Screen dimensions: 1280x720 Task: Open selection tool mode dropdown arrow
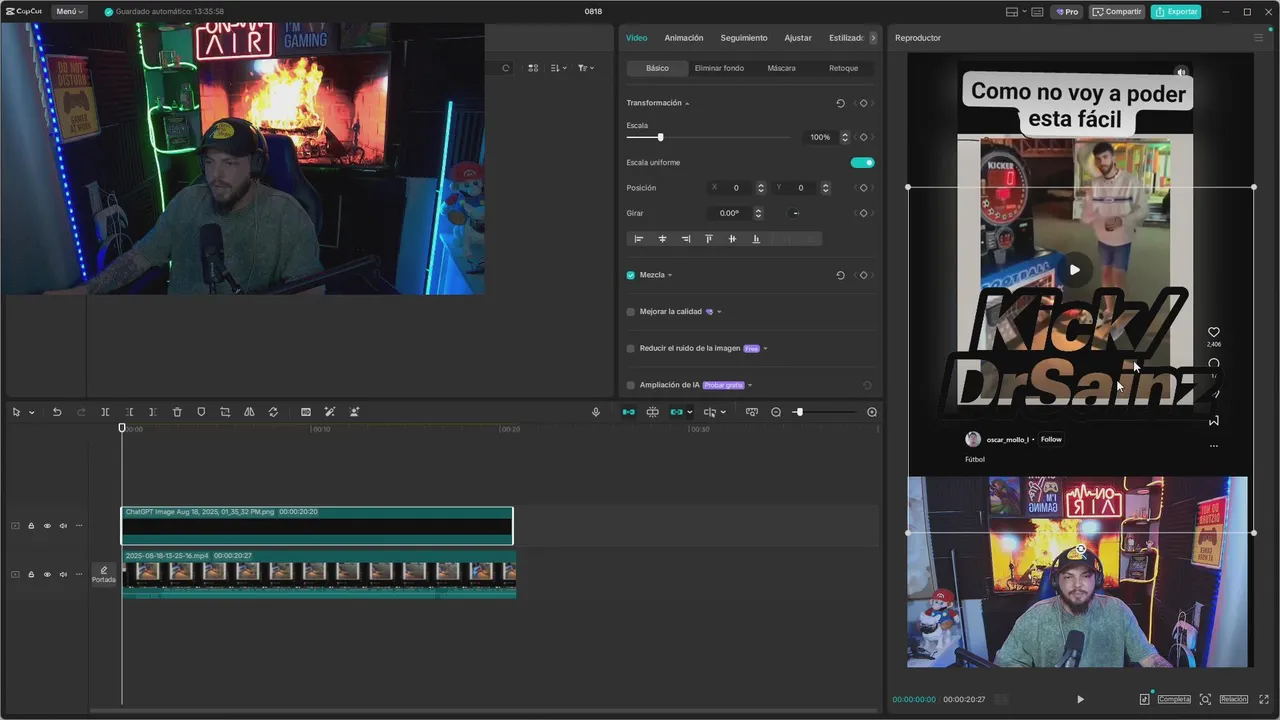point(31,412)
